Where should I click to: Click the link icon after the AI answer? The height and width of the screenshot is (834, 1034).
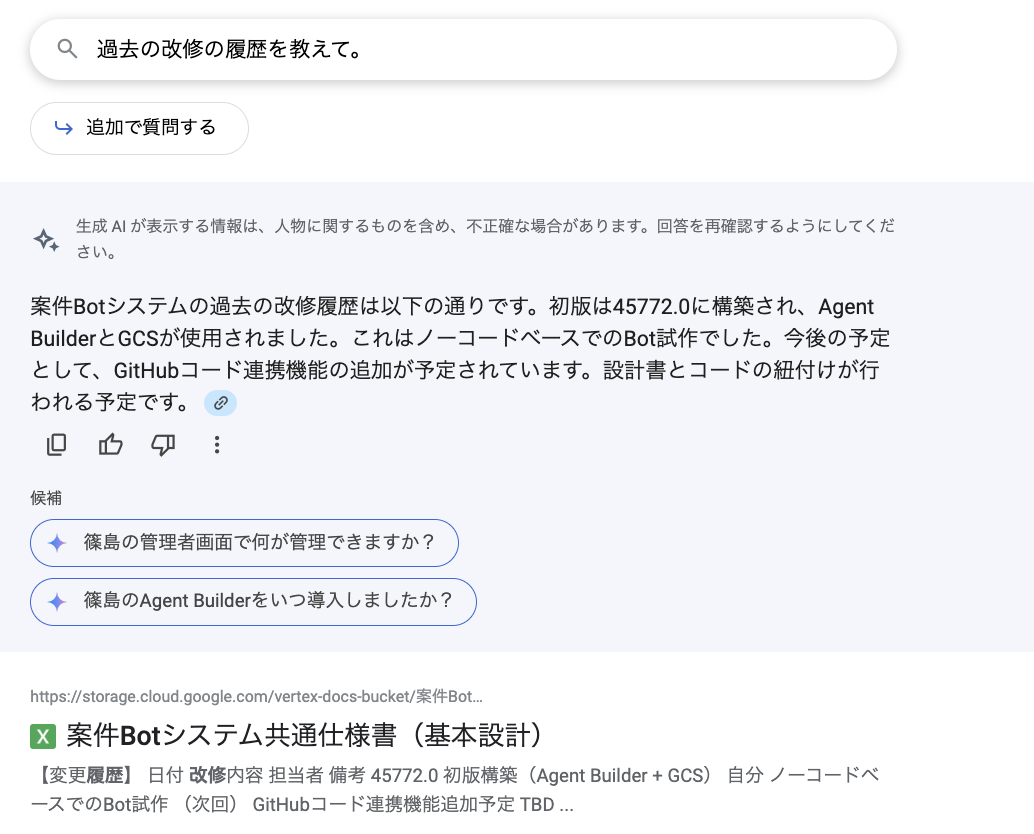220,403
